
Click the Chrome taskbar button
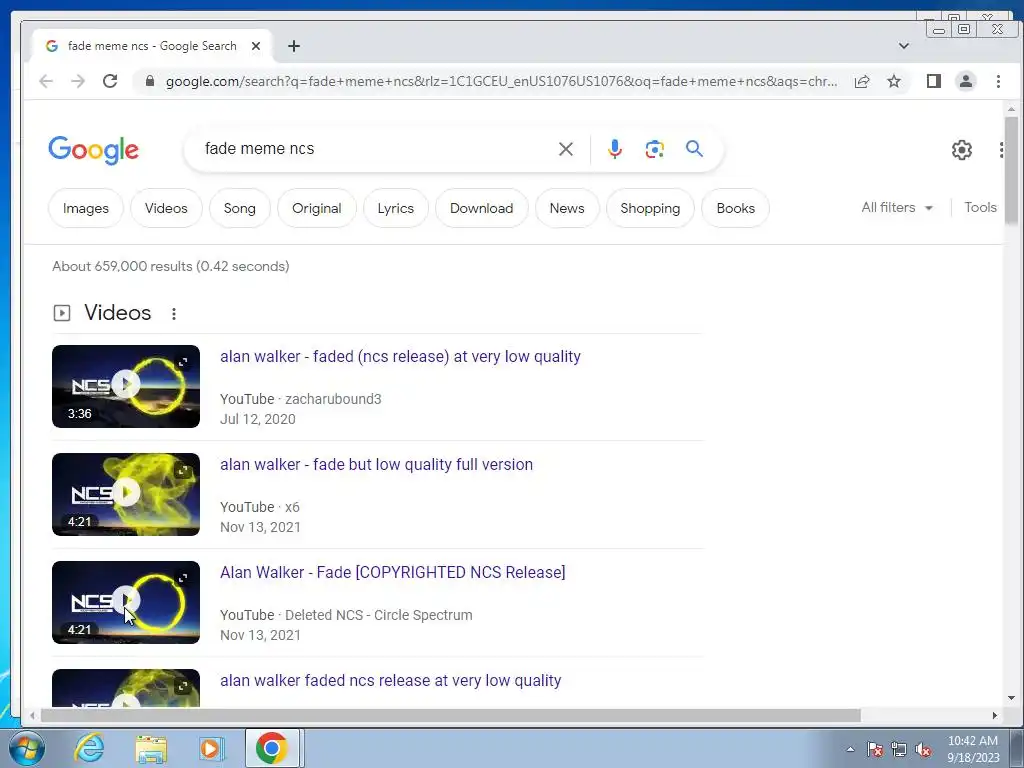(272, 748)
